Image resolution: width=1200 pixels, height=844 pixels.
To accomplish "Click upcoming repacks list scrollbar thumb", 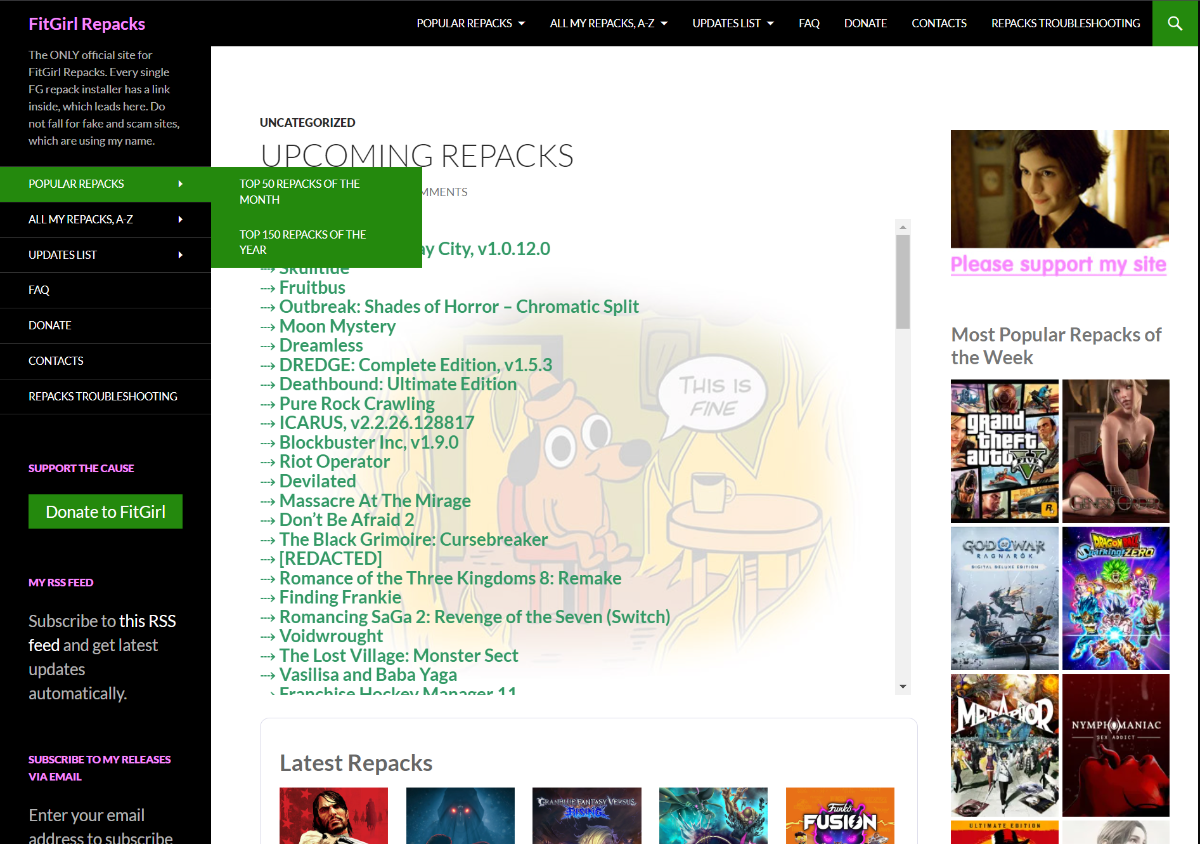I will [x=903, y=282].
